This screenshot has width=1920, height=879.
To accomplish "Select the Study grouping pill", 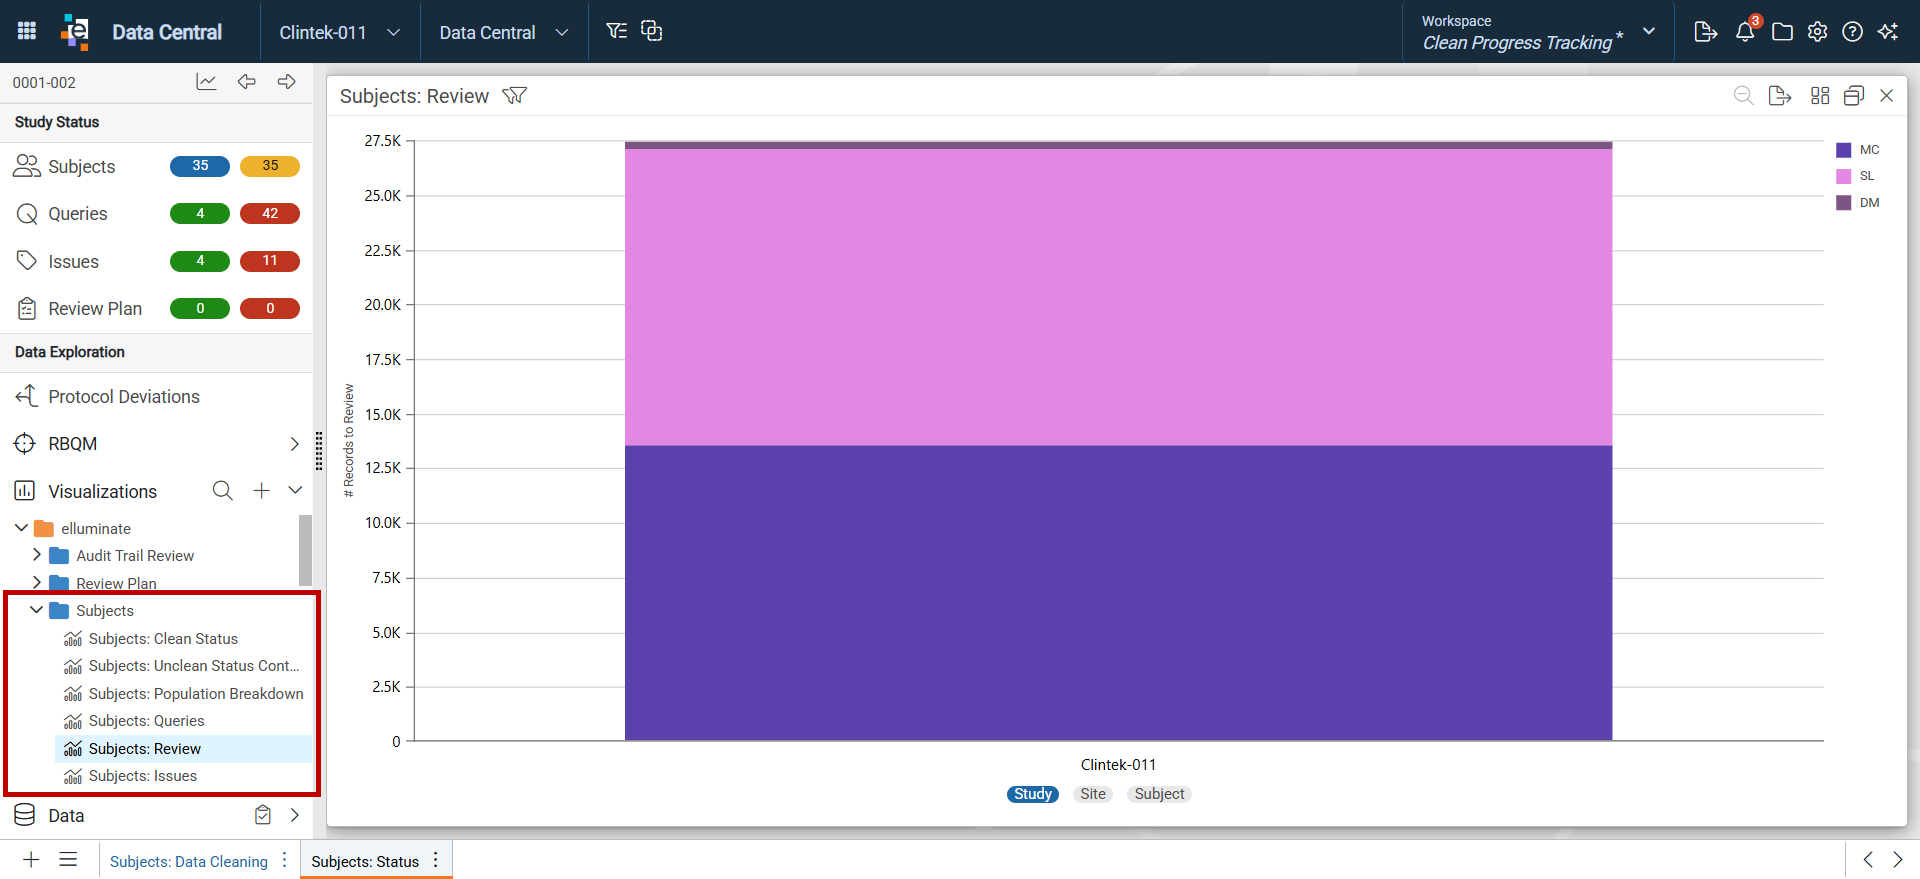I will pos(1032,794).
